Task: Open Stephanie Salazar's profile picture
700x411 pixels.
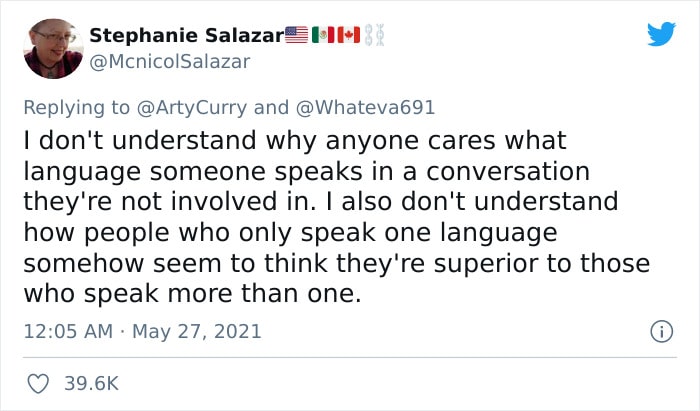Action: click(x=53, y=49)
